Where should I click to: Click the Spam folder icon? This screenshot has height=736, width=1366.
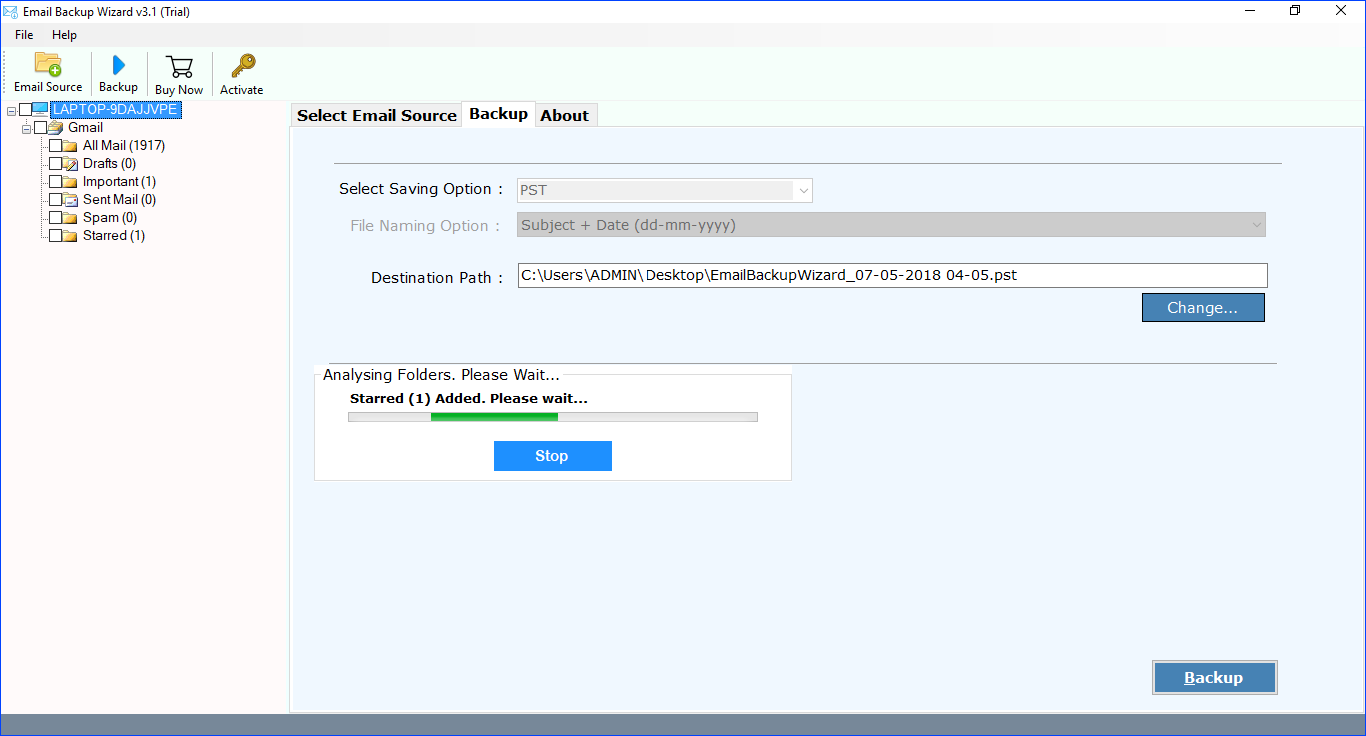(x=70, y=218)
